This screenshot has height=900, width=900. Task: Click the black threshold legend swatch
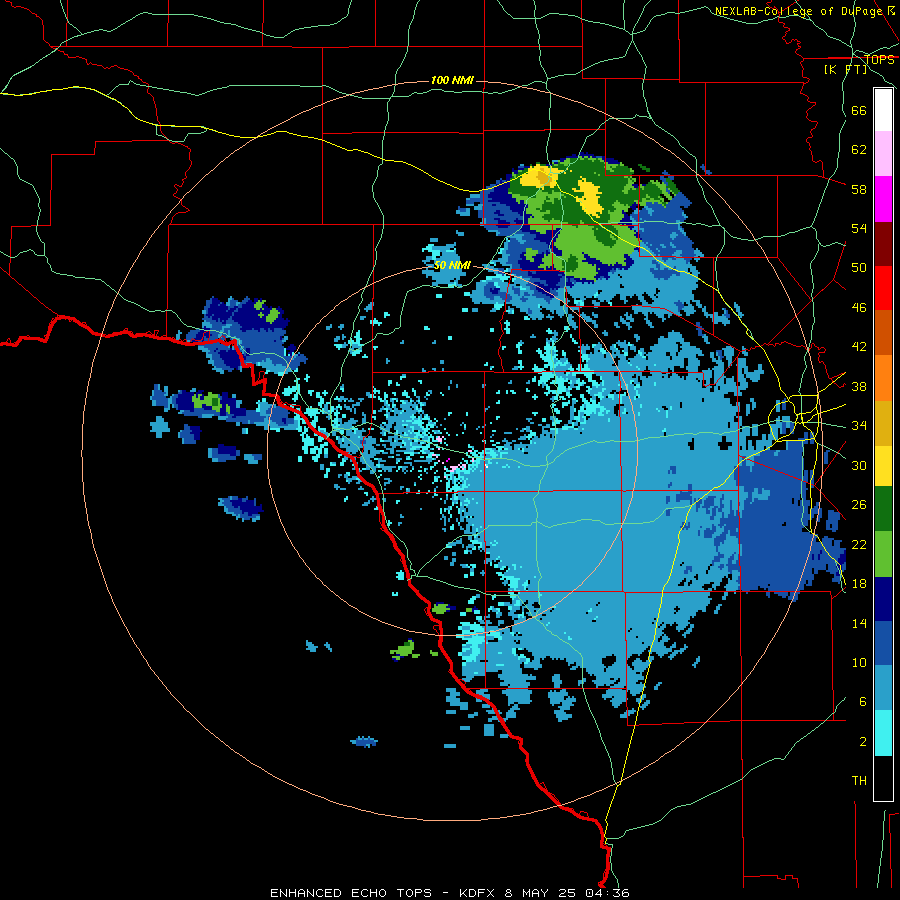point(883,778)
